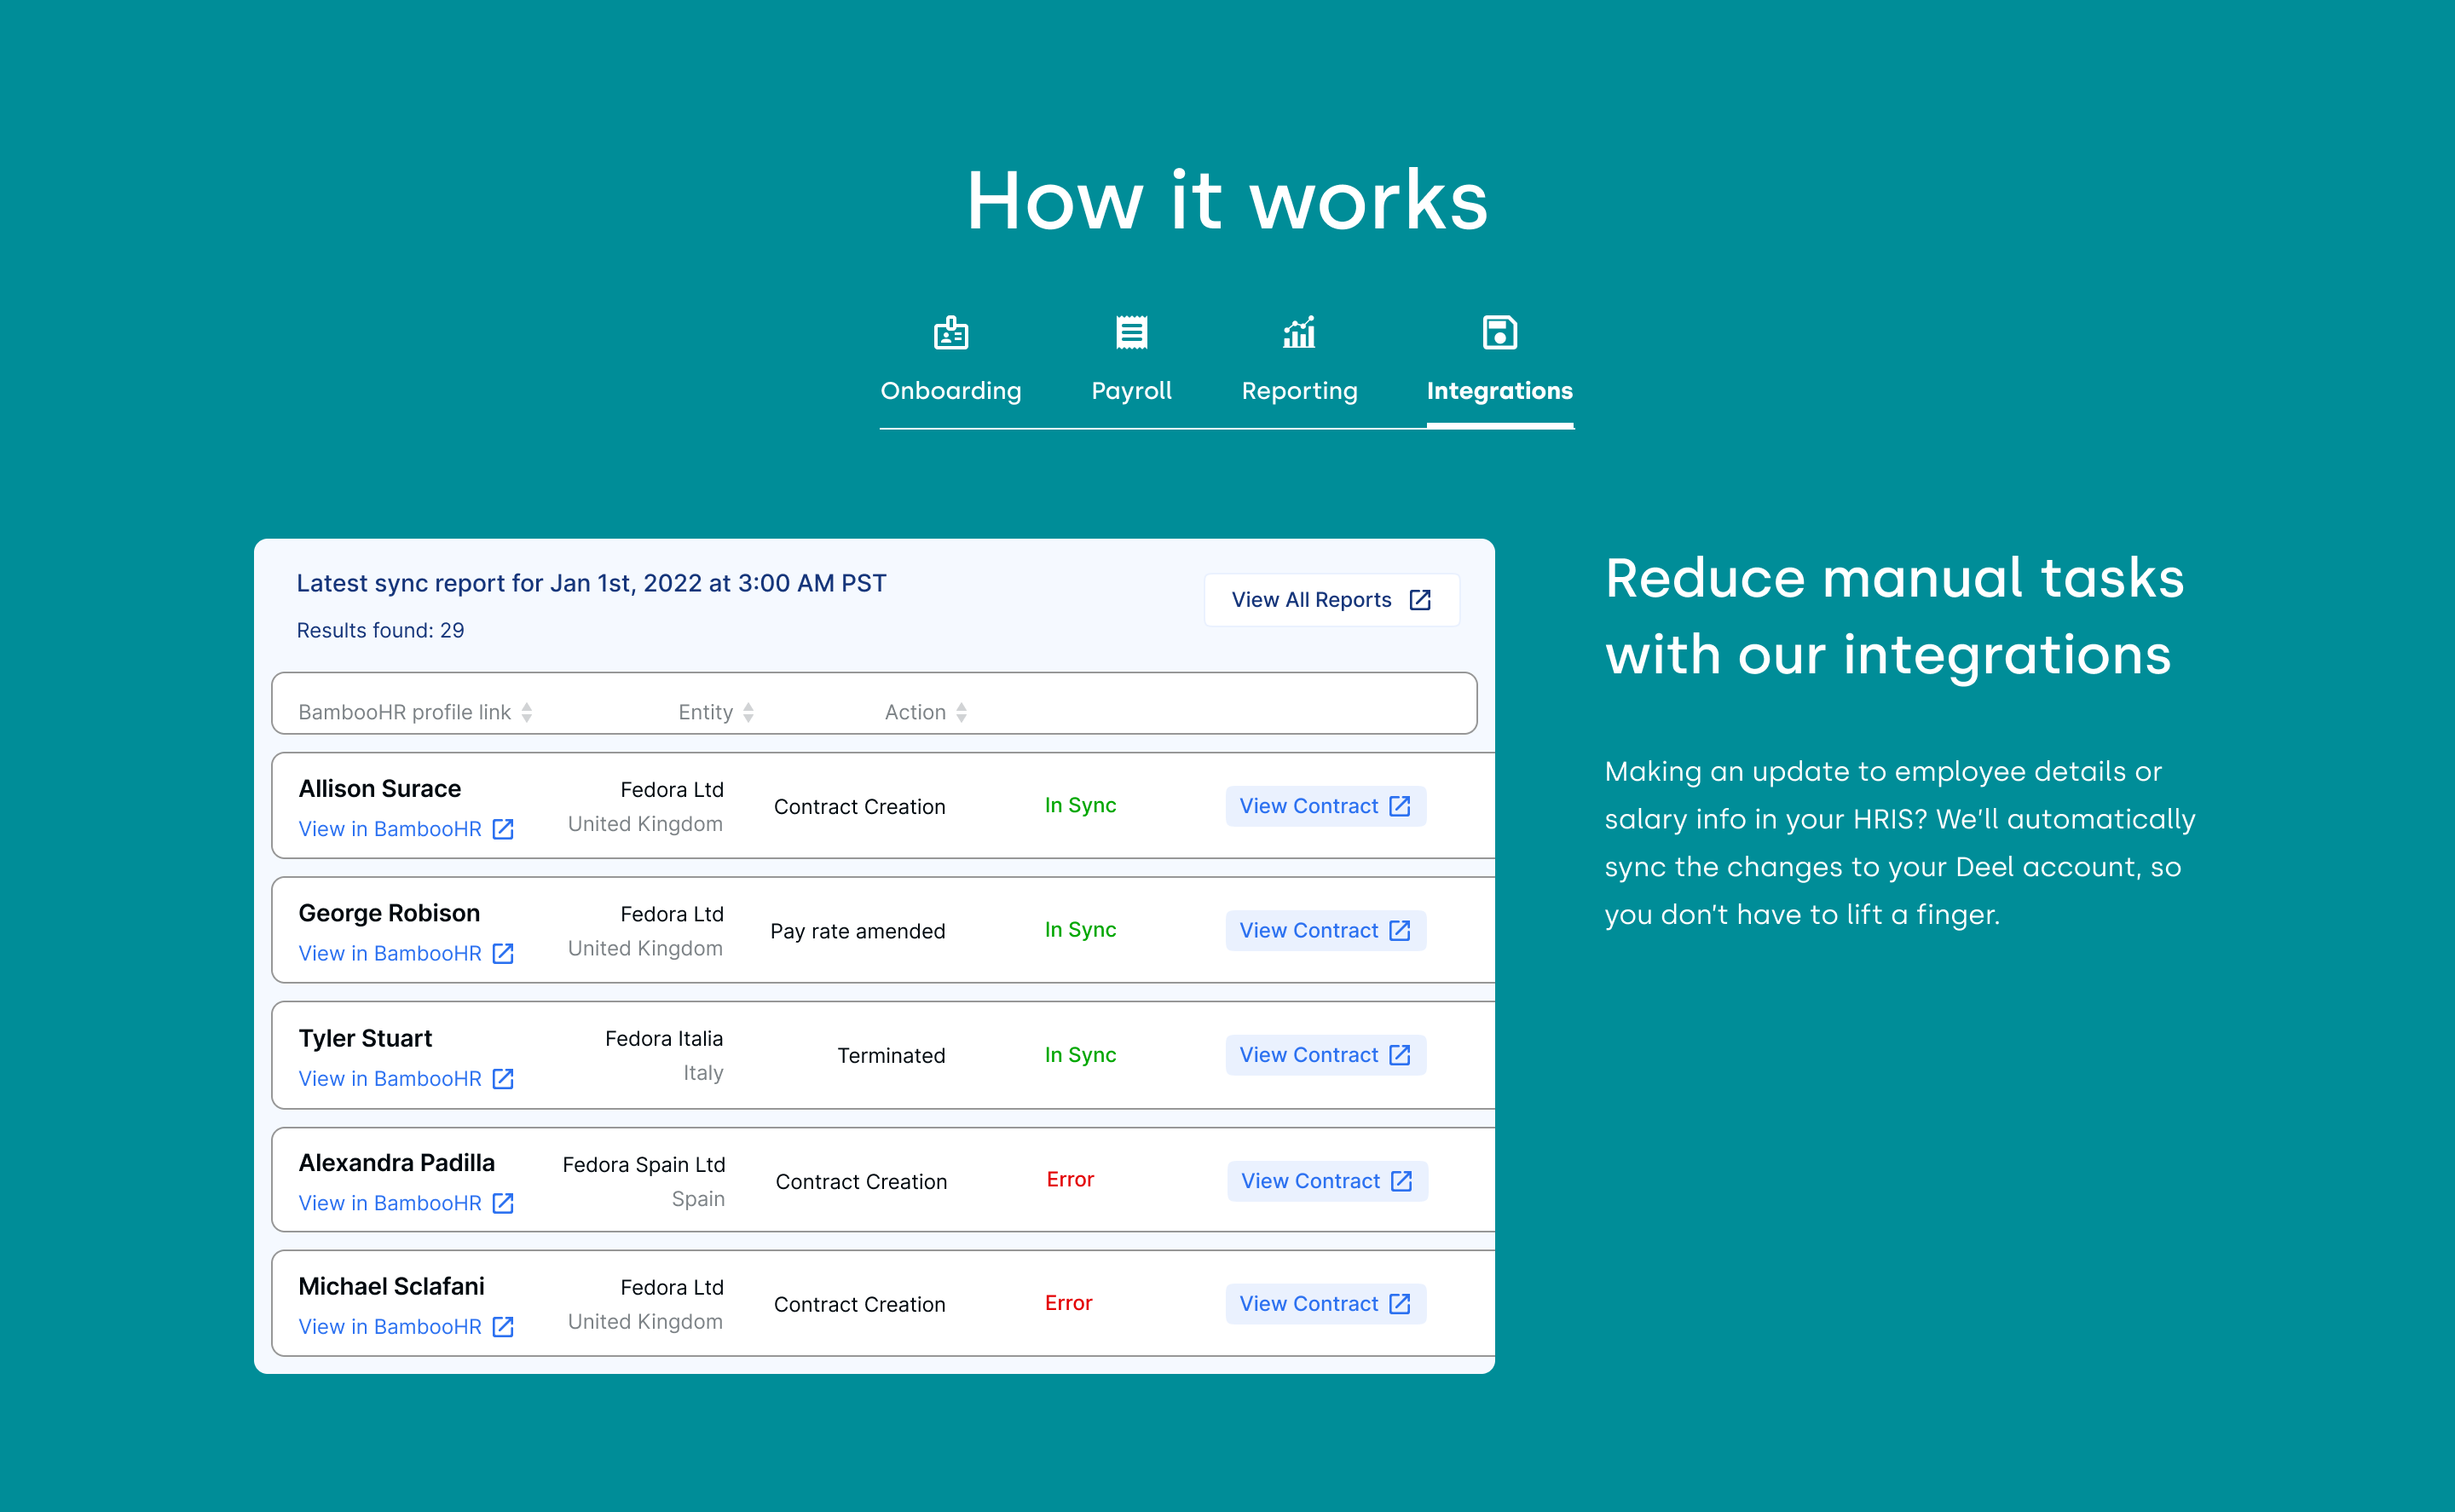Click external icon in Tyler Stuart's View Contract

(x=1400, y=1055)
